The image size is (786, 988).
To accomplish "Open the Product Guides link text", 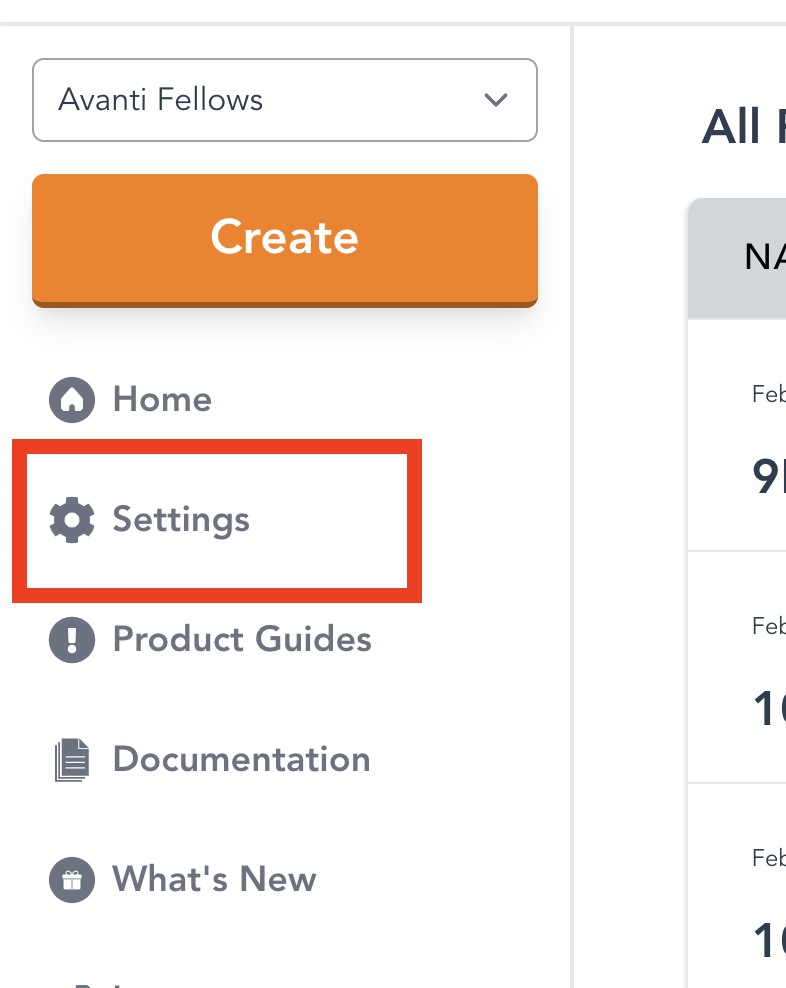I will click(242, 640).
